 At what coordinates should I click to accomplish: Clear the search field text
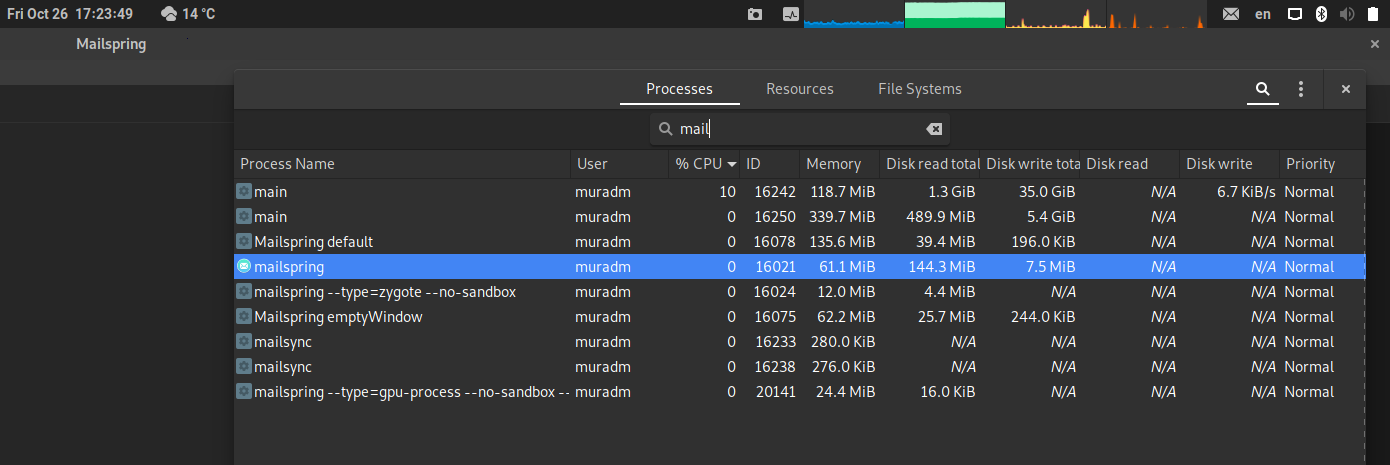[x=933, y=129]
